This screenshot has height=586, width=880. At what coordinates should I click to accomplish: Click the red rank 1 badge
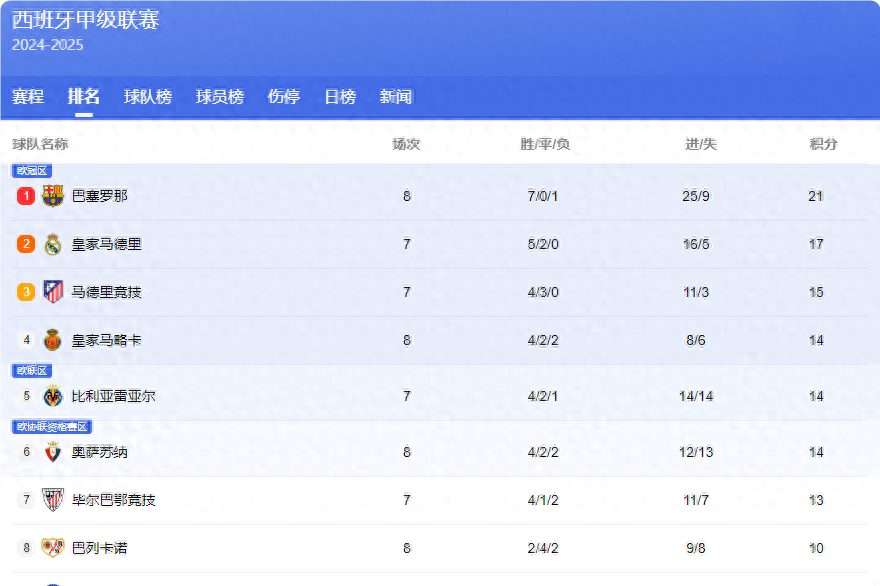(26, 196)
